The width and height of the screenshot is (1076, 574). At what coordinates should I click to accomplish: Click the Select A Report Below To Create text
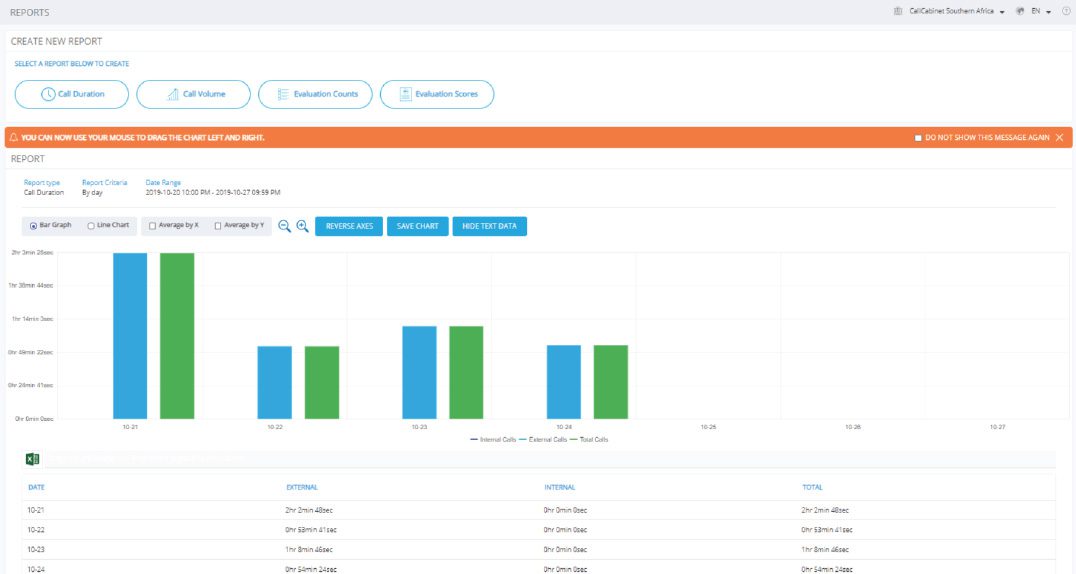click(x=72, y=64)
